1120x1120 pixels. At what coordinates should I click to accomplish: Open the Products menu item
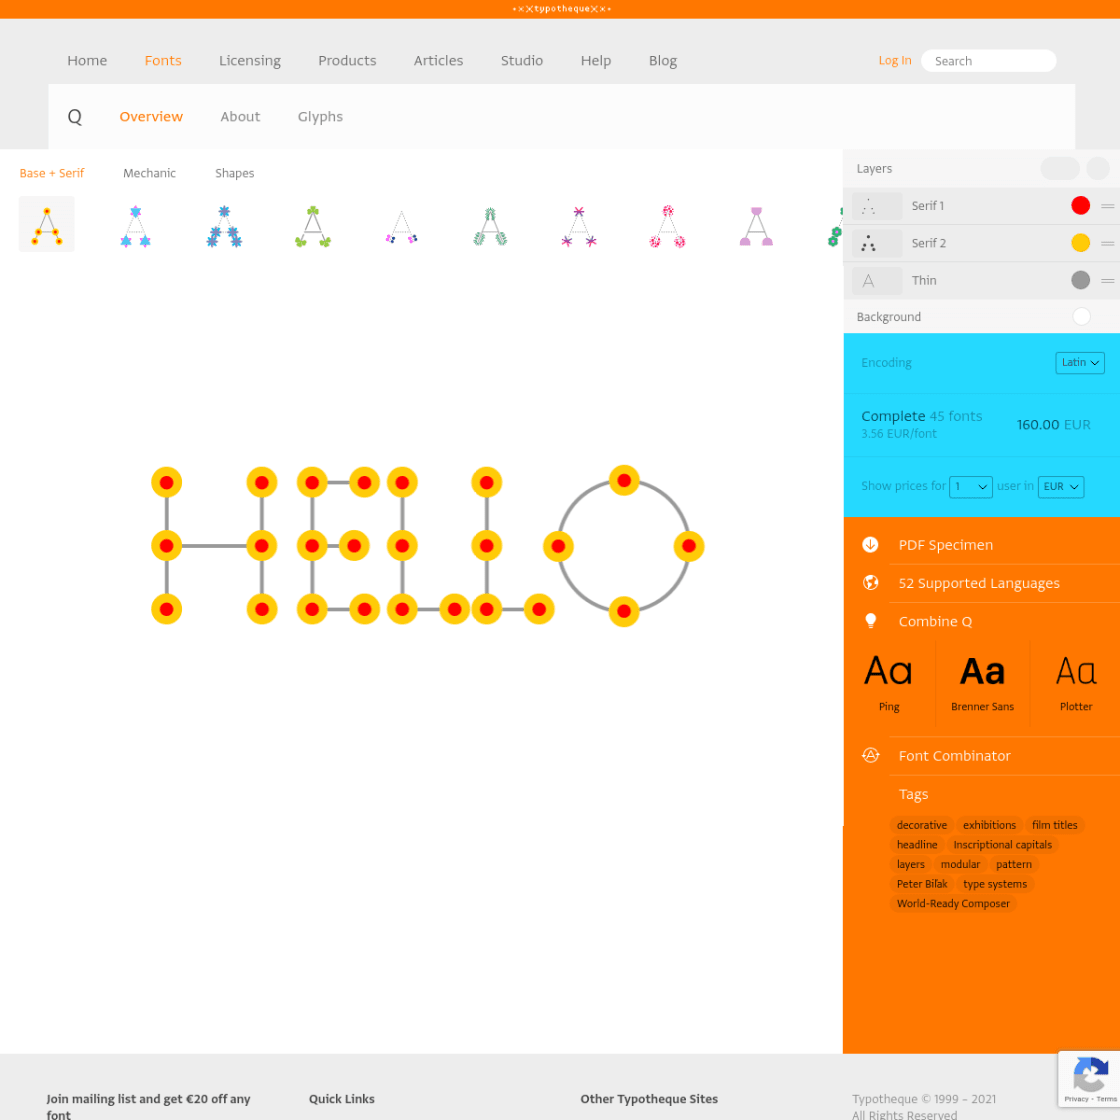[347, 61]
